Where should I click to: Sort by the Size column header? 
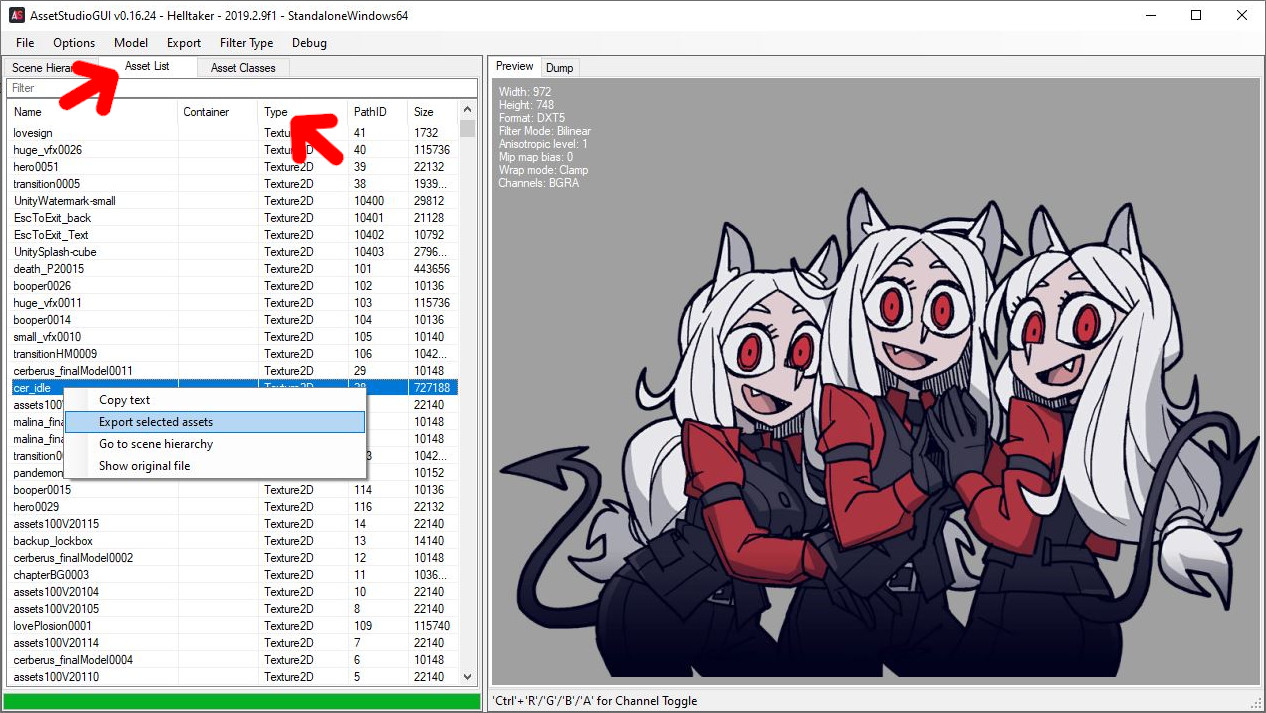click(x=432, y=112)
